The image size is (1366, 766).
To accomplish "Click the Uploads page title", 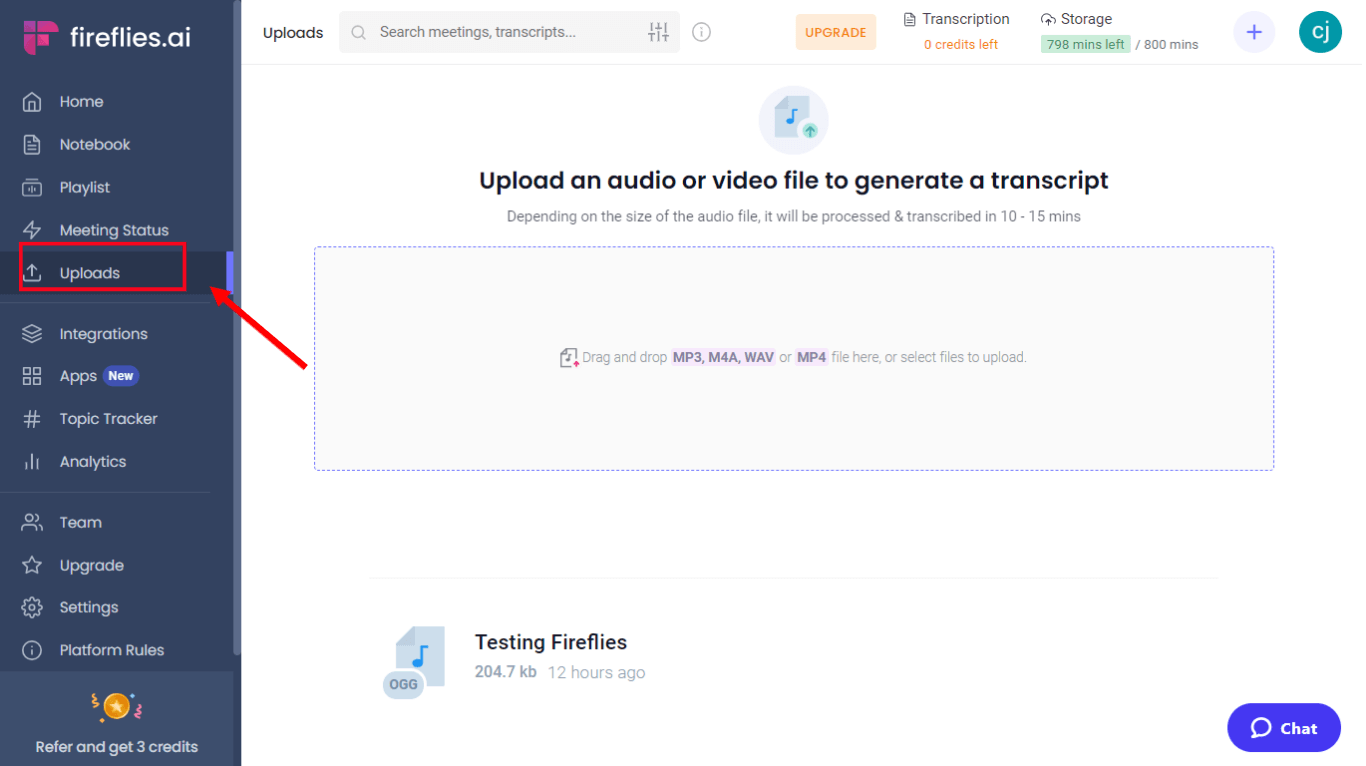I will click(293, 33).
